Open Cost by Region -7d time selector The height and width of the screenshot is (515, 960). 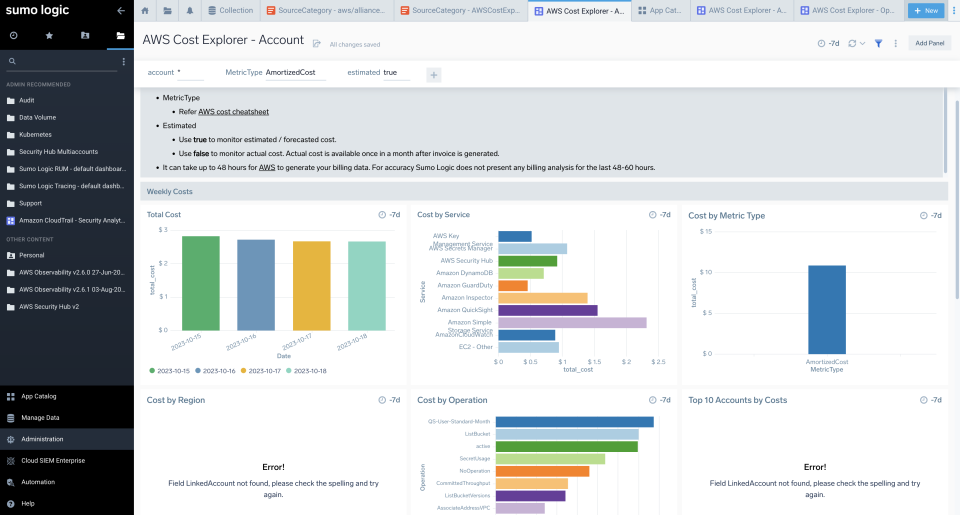click(x=389, y=400)
